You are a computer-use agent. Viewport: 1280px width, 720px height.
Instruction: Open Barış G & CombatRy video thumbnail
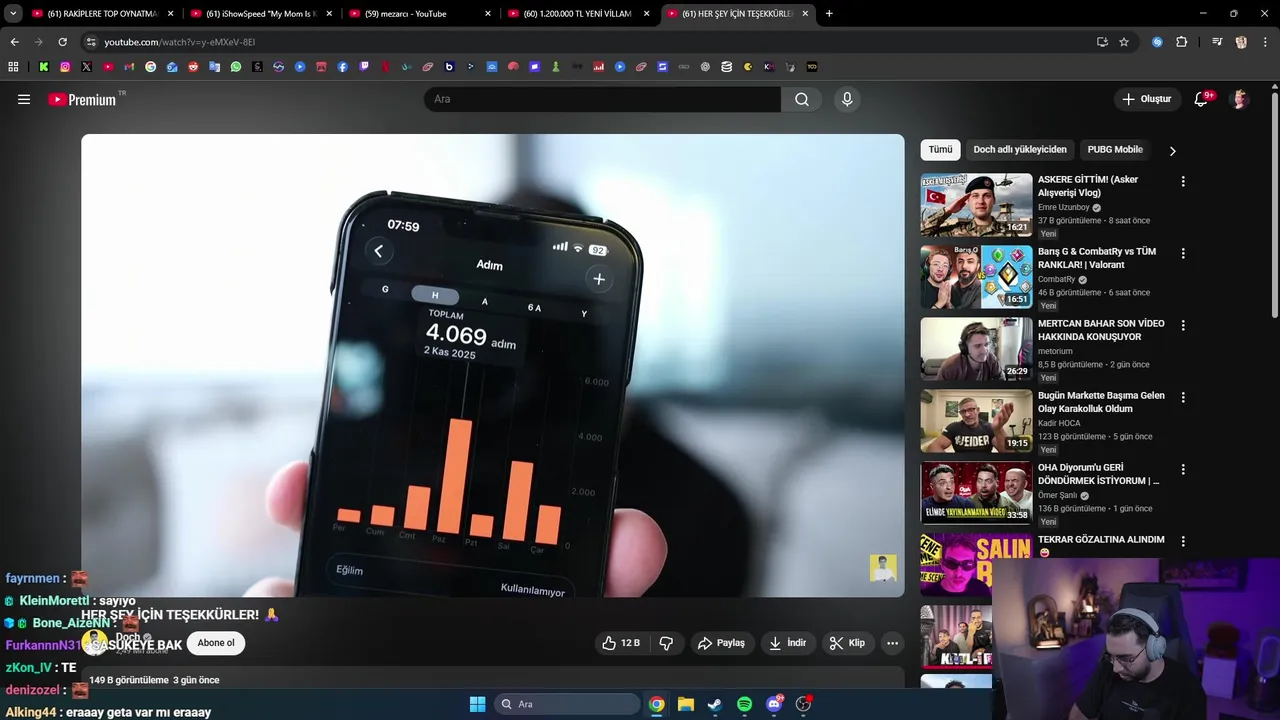[x=976, y=277]
